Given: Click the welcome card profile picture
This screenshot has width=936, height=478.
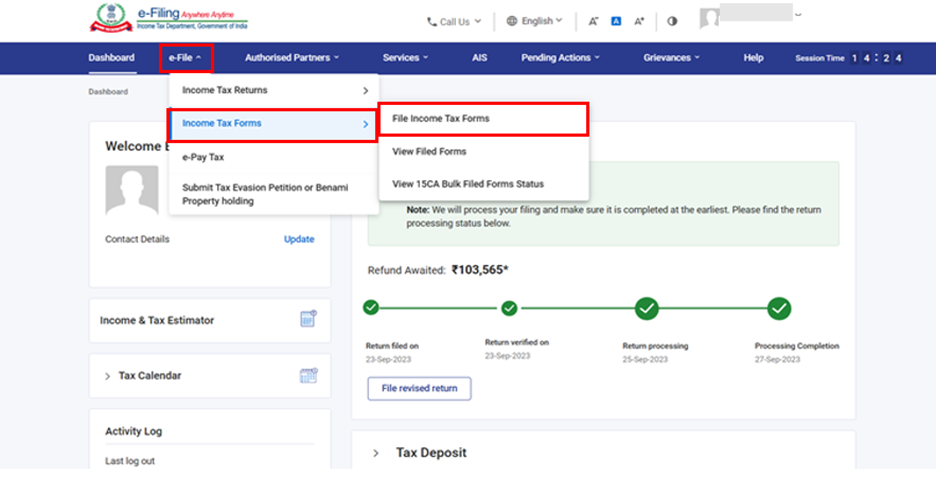Looking at the screenshot, I should point(132,191).
